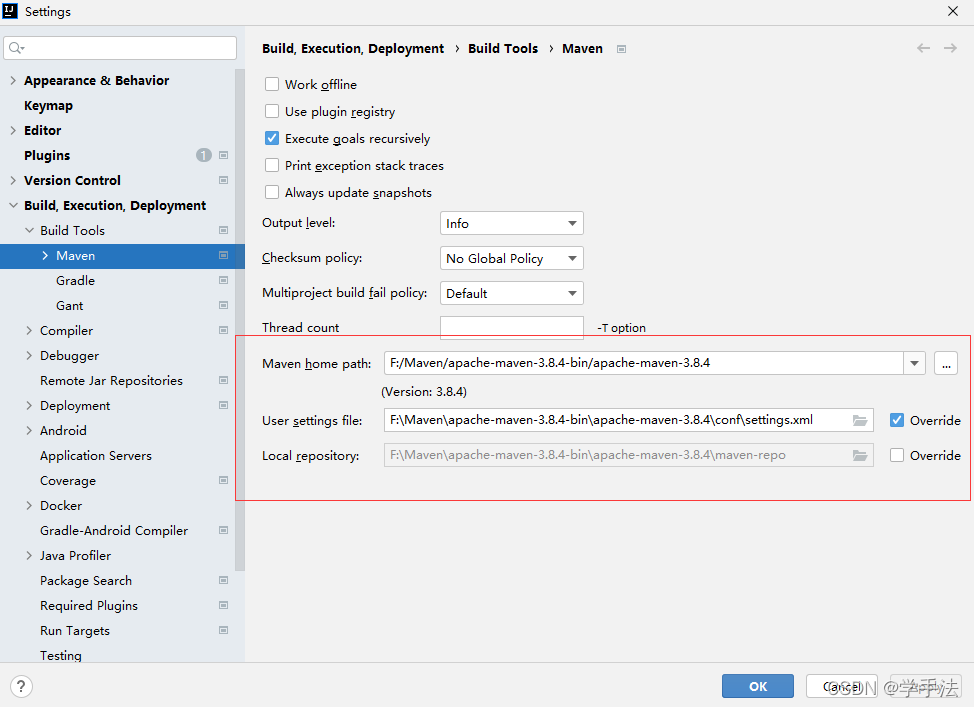
Task: Enable Print exception stack traces
Action: pos(272,165)
